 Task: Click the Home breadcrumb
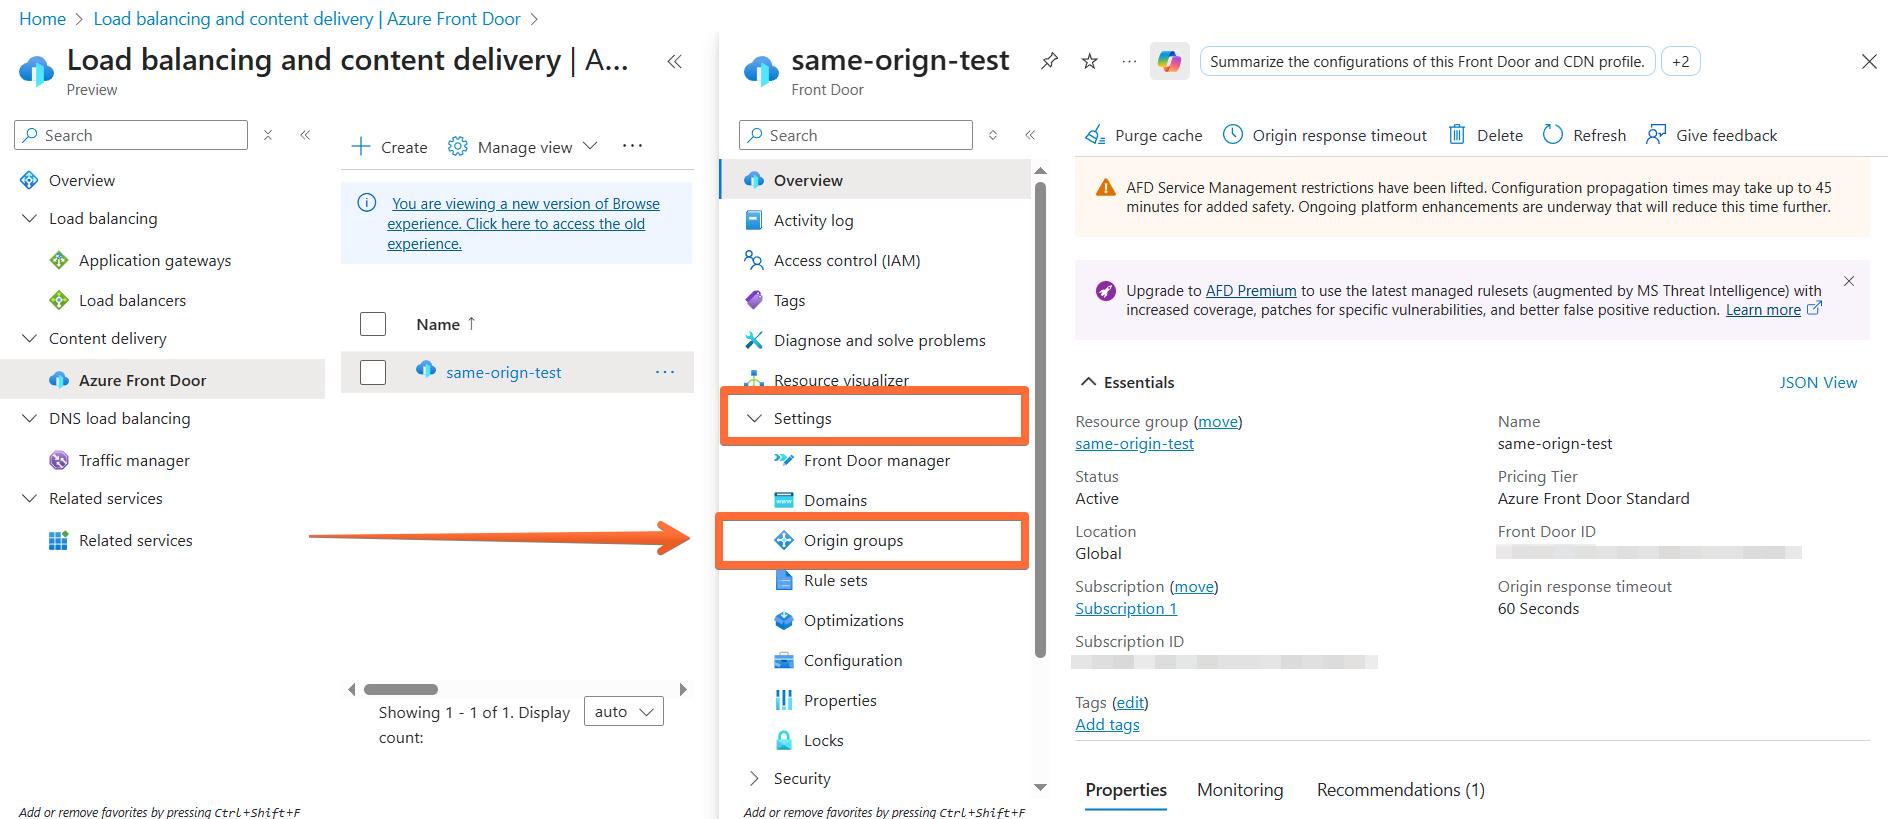(42, 19)
